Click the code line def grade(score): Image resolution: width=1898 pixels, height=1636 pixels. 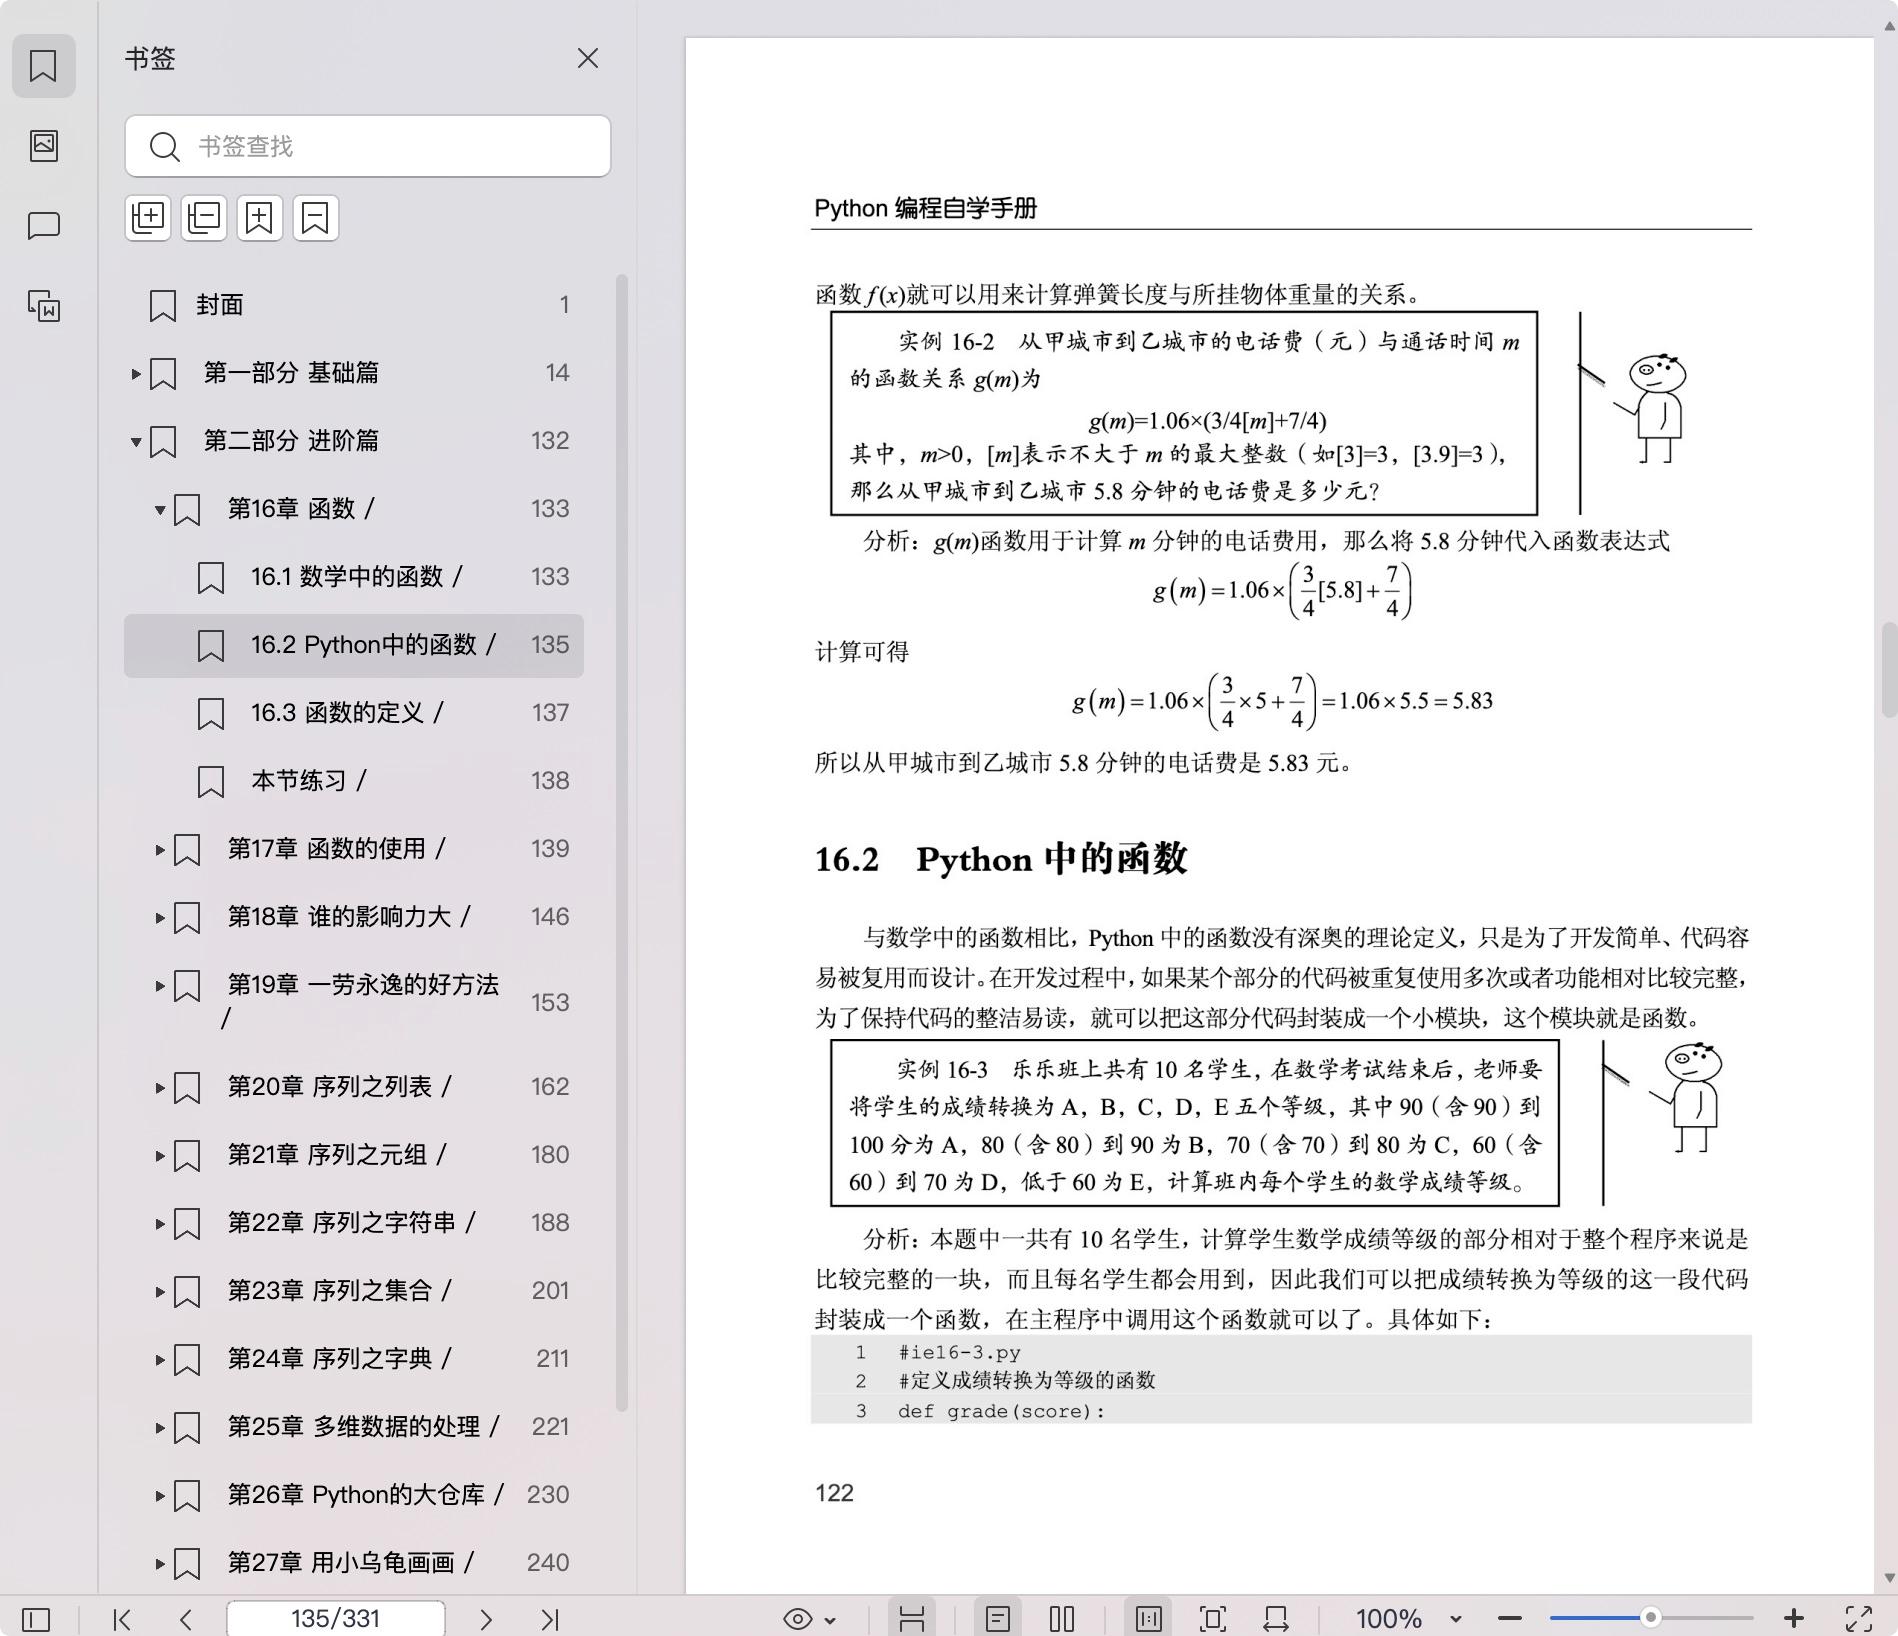pos(1001,1411)
